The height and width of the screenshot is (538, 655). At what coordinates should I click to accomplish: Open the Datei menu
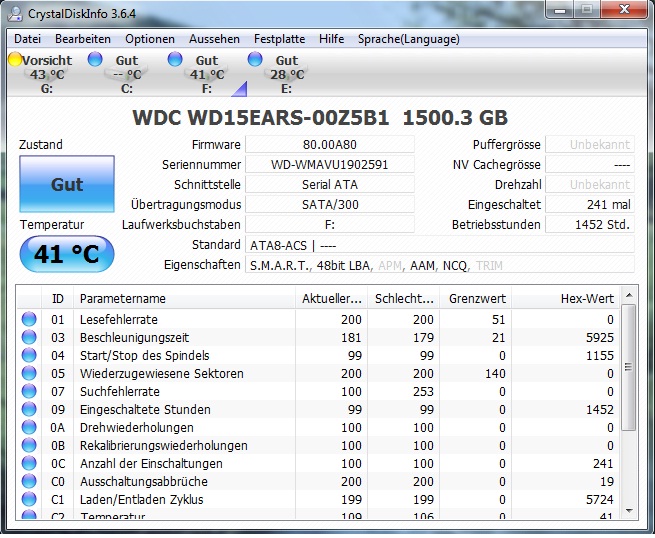click(x=27, y=39)
